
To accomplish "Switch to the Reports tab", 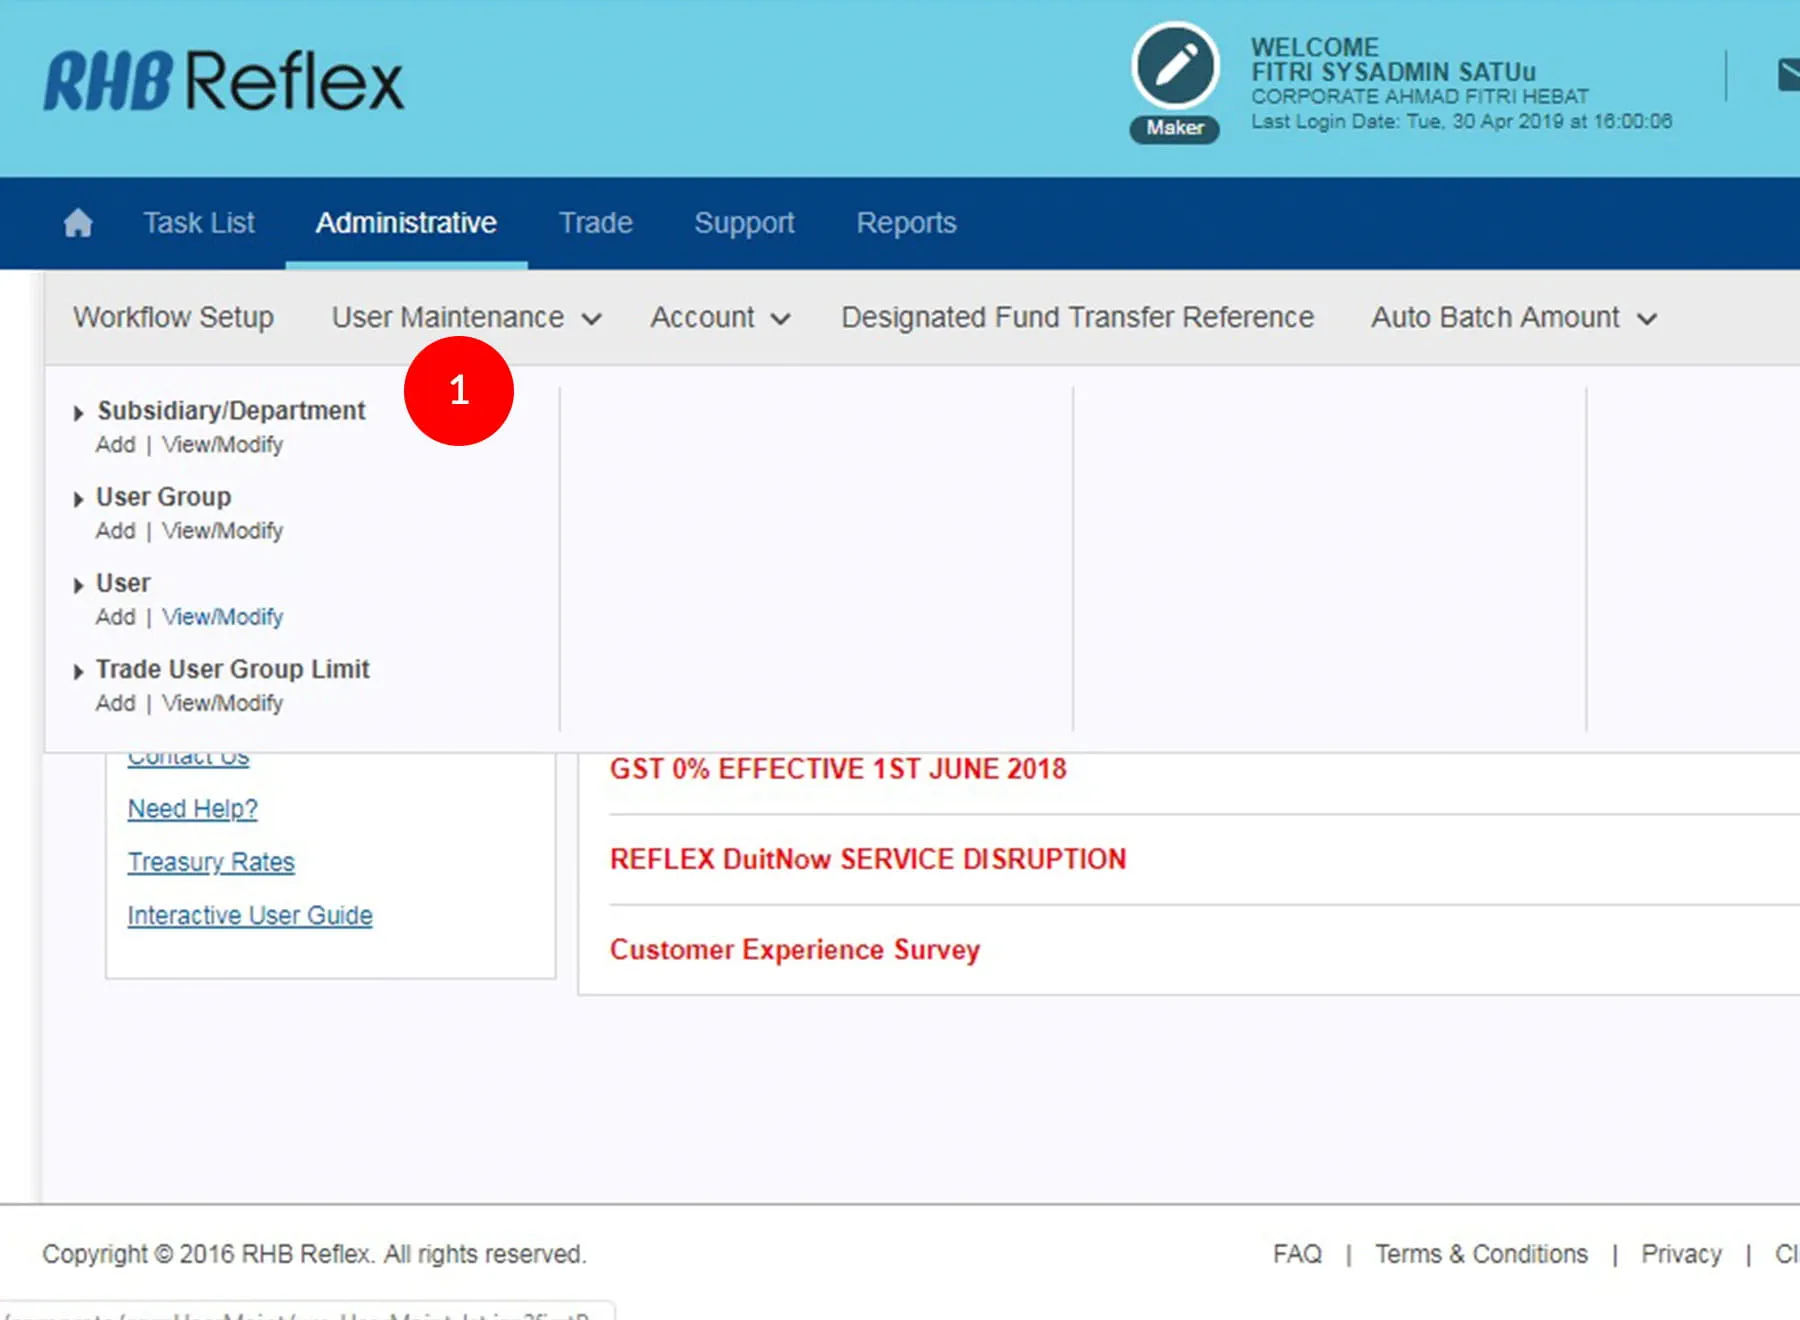I will coord(906,222).
